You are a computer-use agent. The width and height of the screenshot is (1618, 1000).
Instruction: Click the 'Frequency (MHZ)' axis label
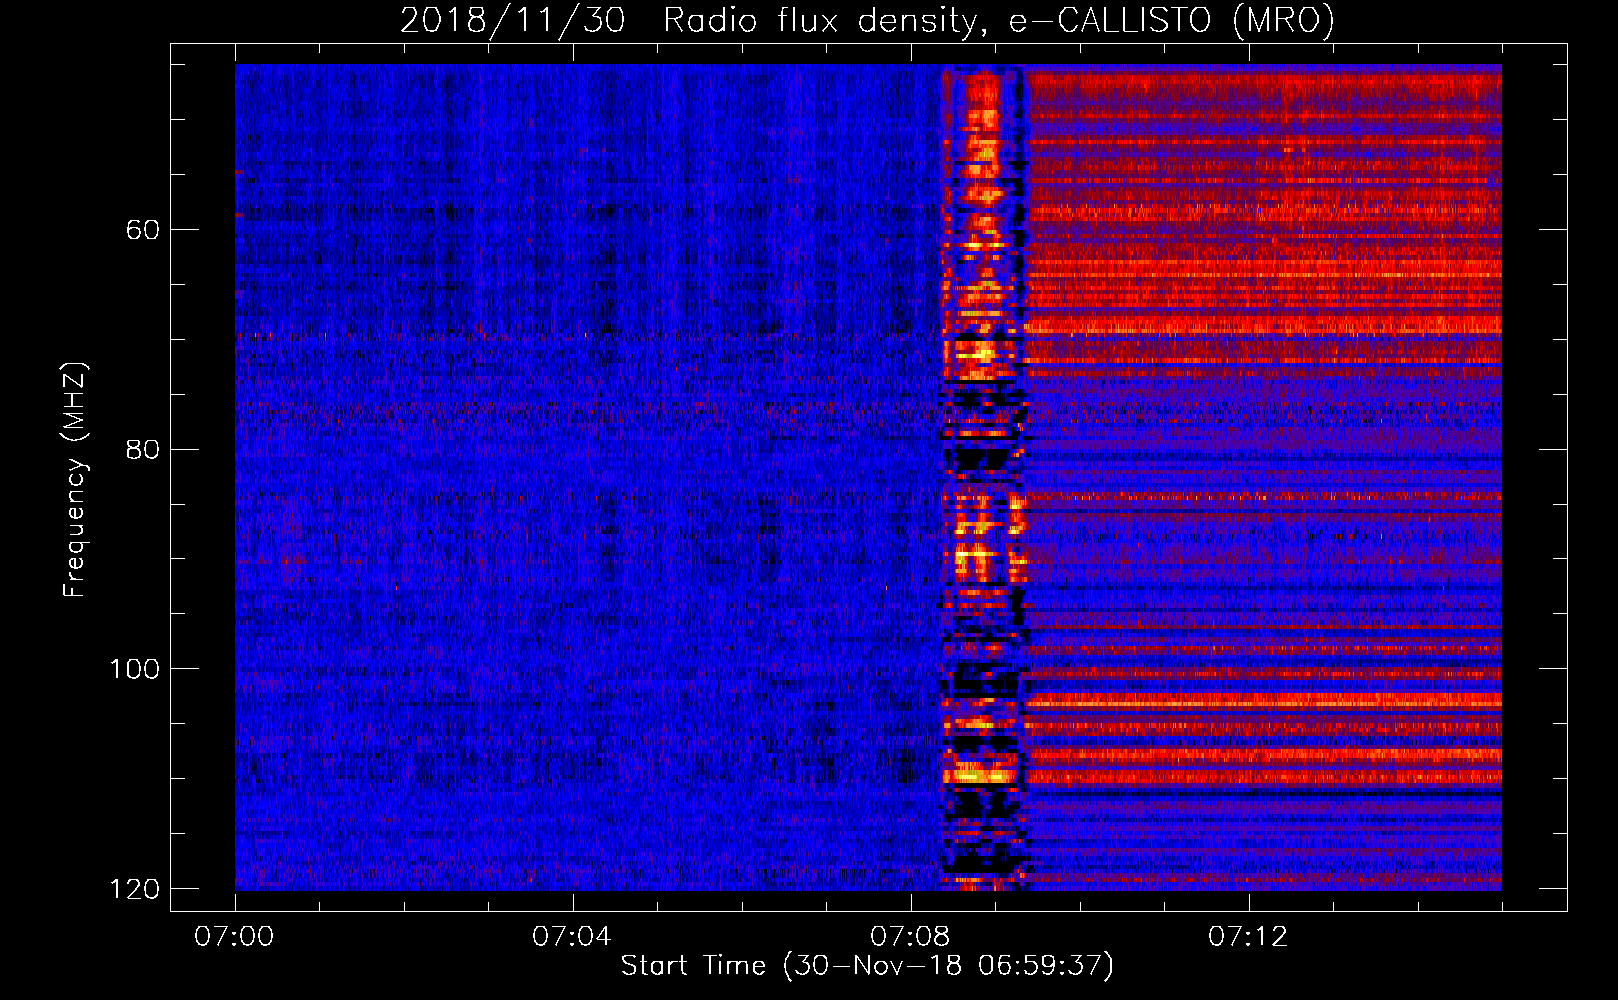coord(75,480)
